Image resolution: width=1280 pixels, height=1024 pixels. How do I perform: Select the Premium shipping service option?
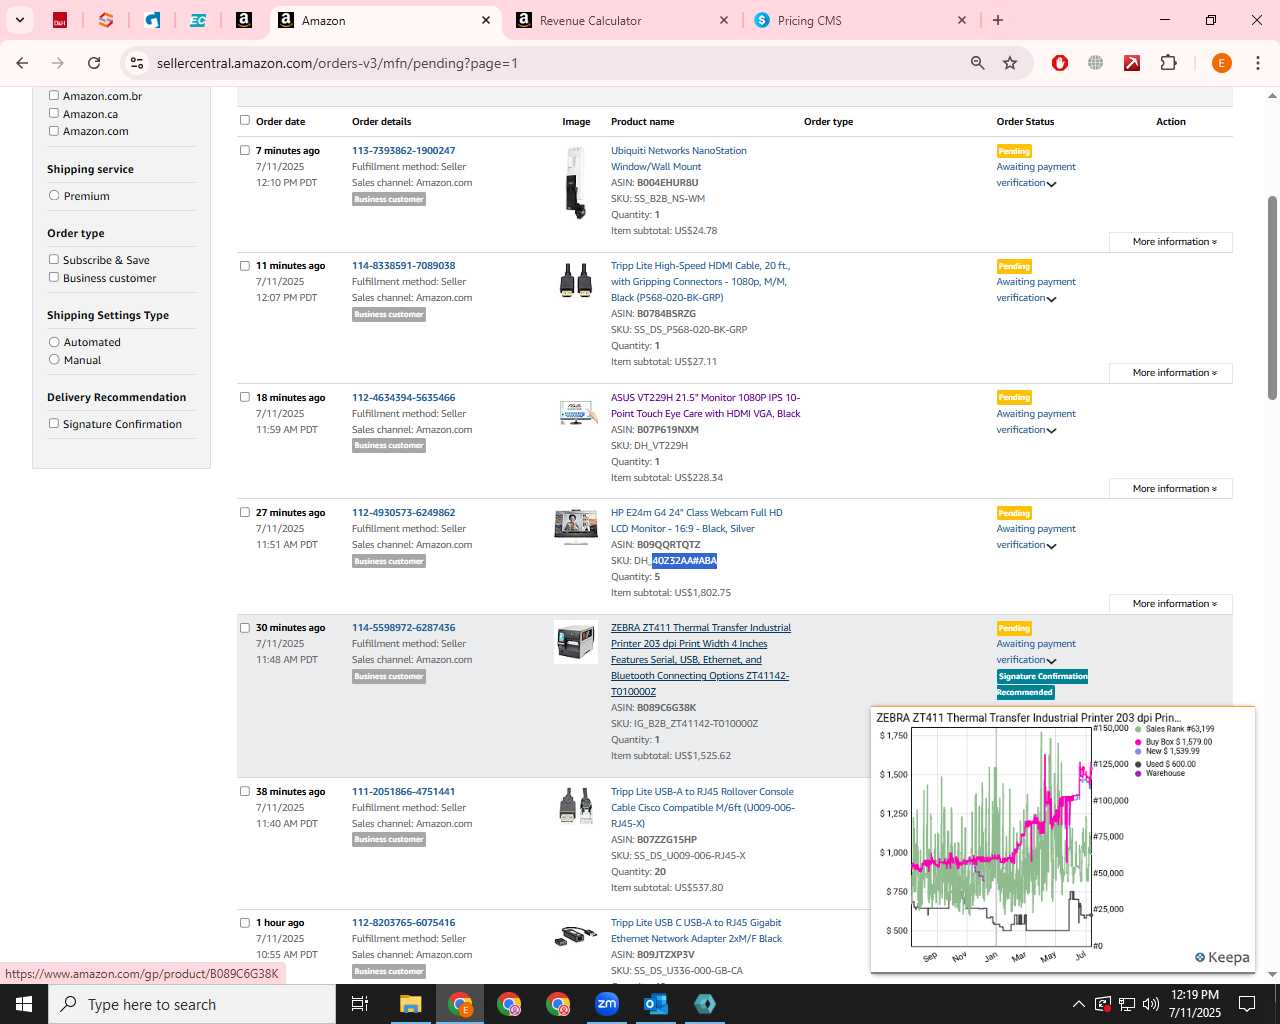coord(54,195)
